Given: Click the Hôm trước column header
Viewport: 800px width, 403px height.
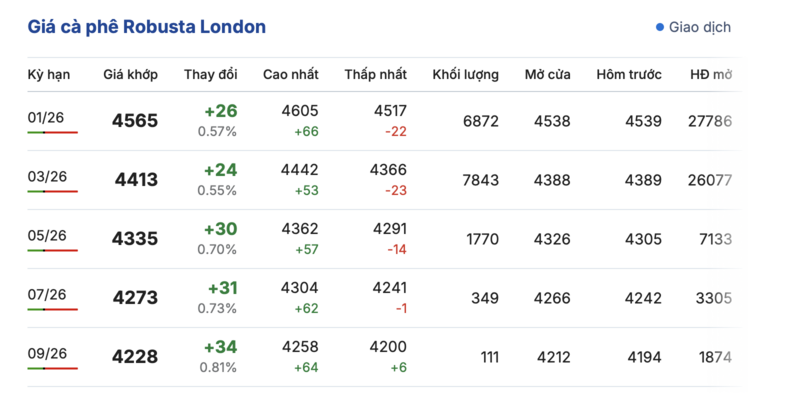Looking at the screenshot, I should pos(629,75).
